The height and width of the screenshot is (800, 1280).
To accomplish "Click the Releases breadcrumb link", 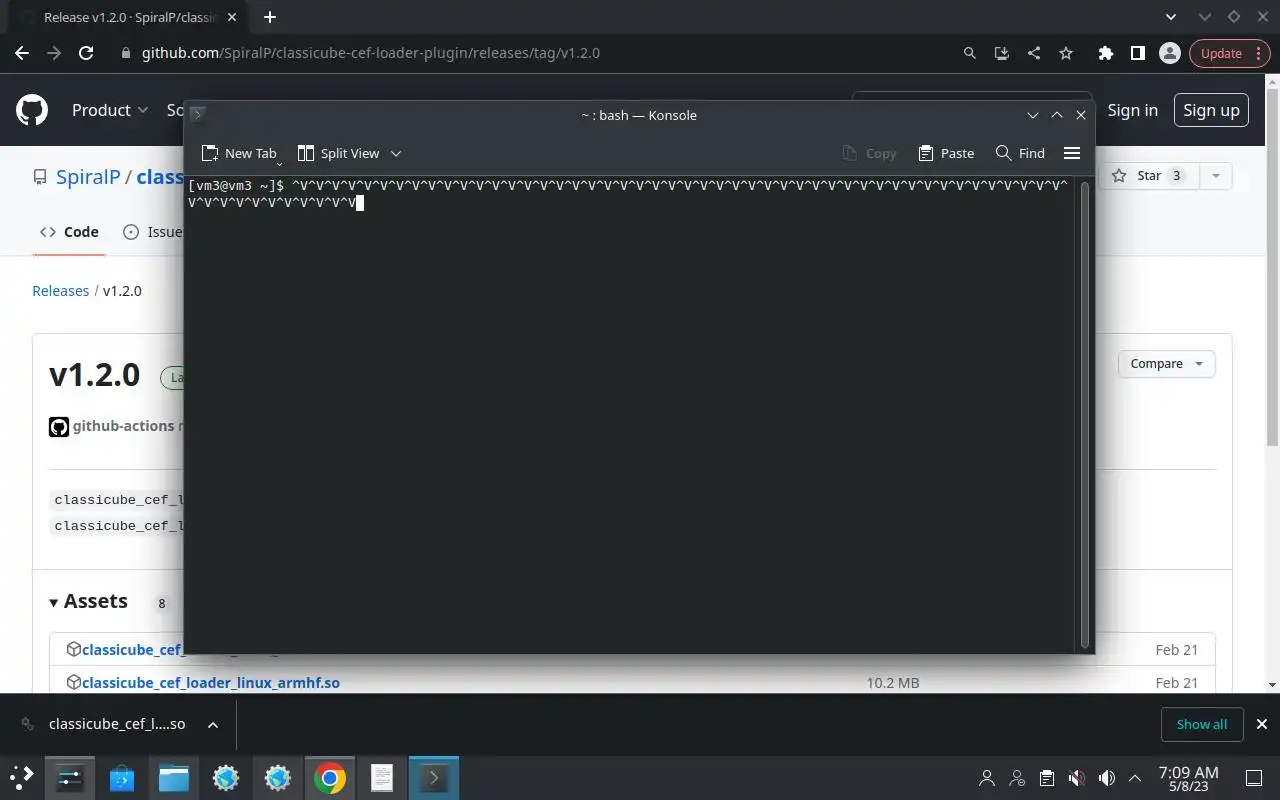I will click(x=60, y=291).
